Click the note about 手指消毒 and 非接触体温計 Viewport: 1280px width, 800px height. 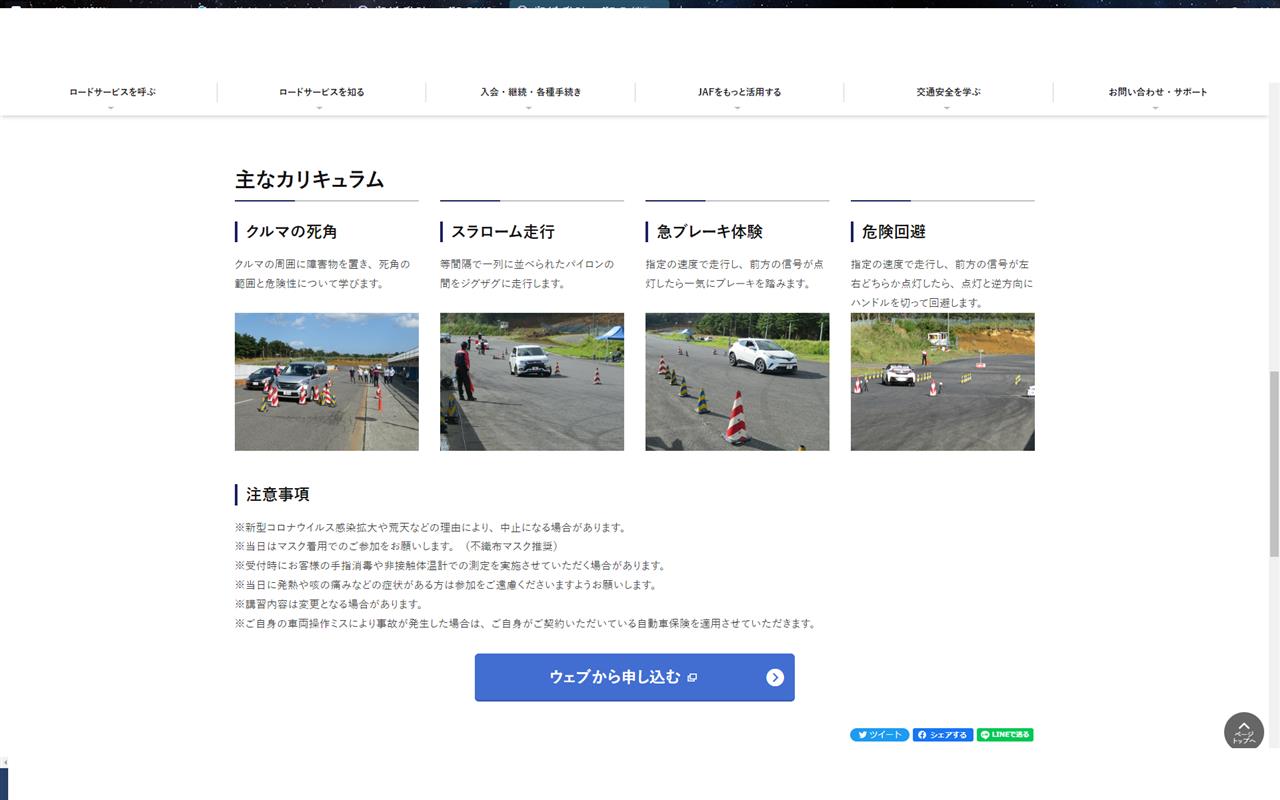(x=450, y=565)
